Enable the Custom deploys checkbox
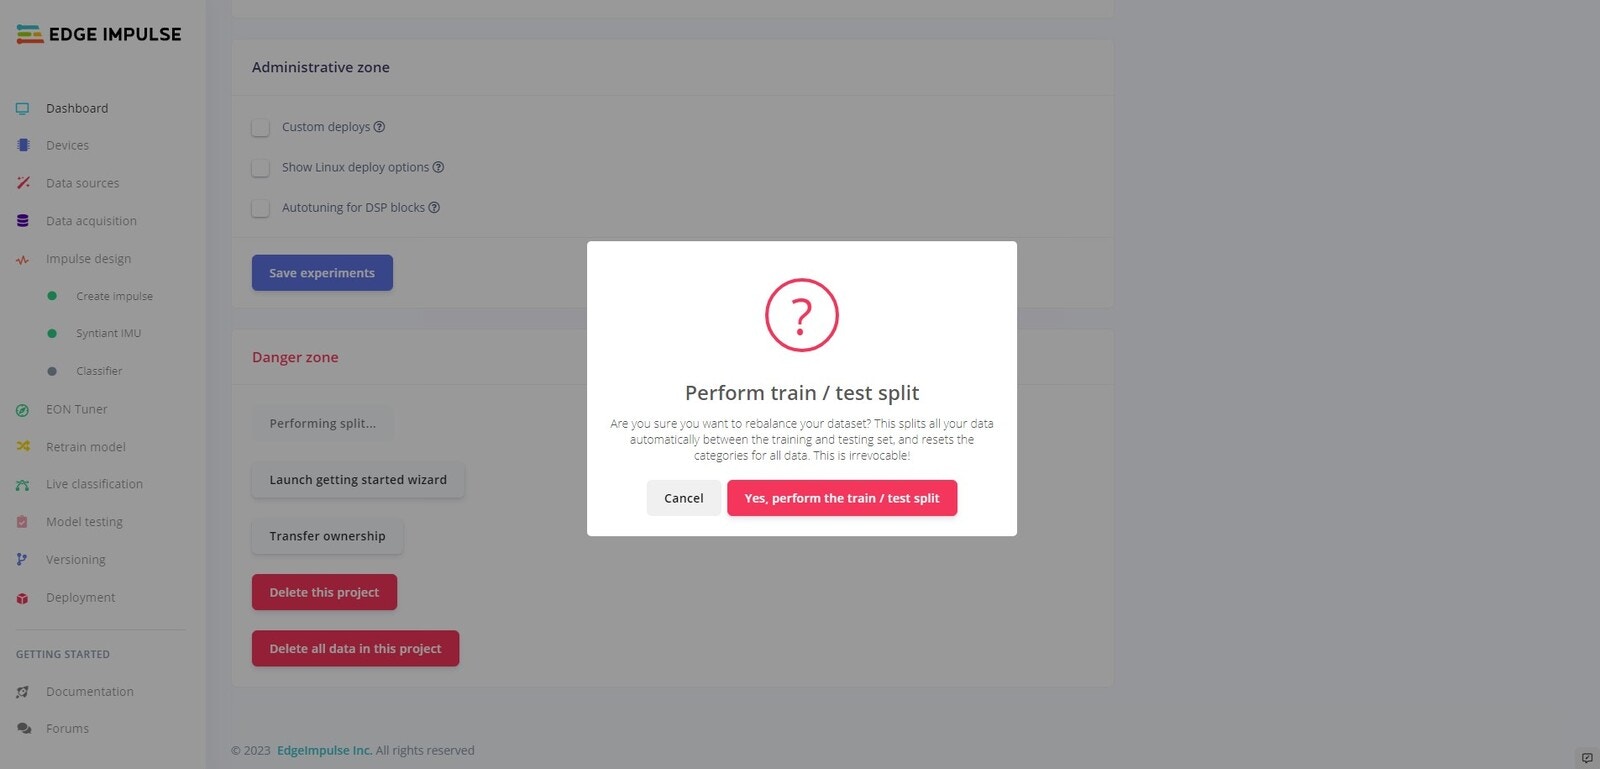 (261, 127)
